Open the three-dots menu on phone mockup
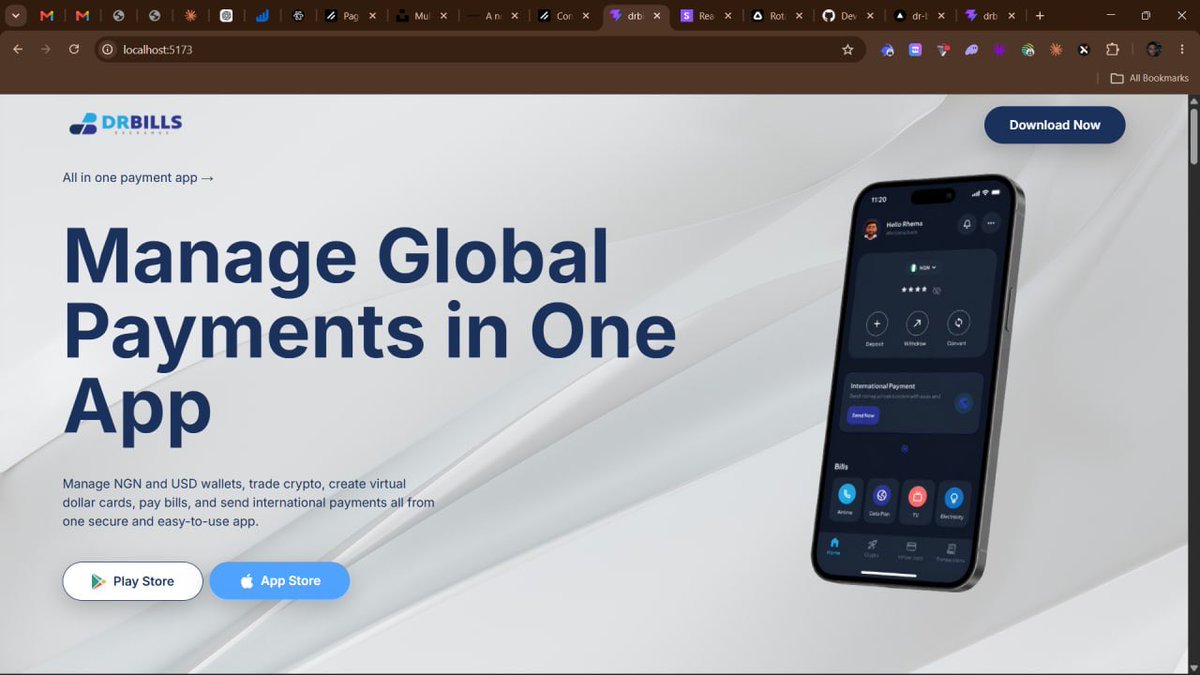1200x675 pixels. (x=992, y=223)
